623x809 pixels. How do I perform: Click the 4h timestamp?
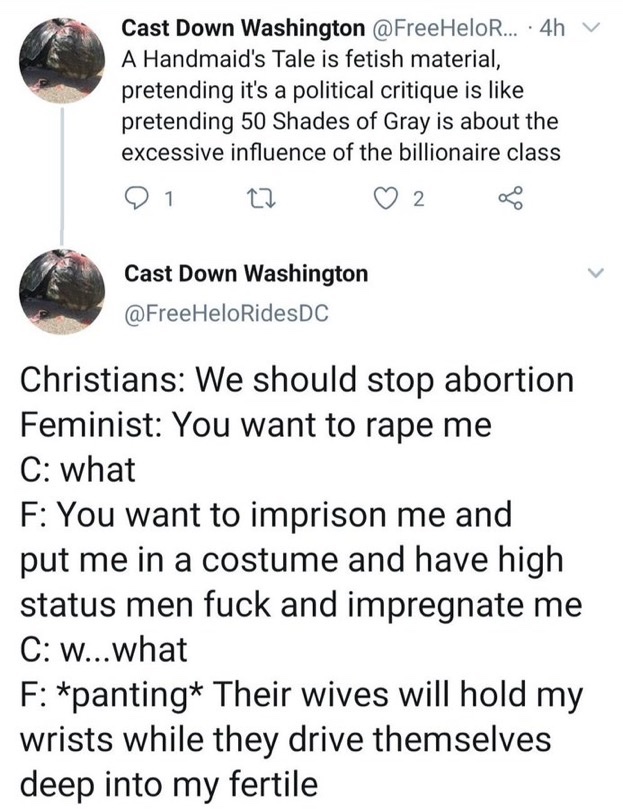(x=552, y=28)
